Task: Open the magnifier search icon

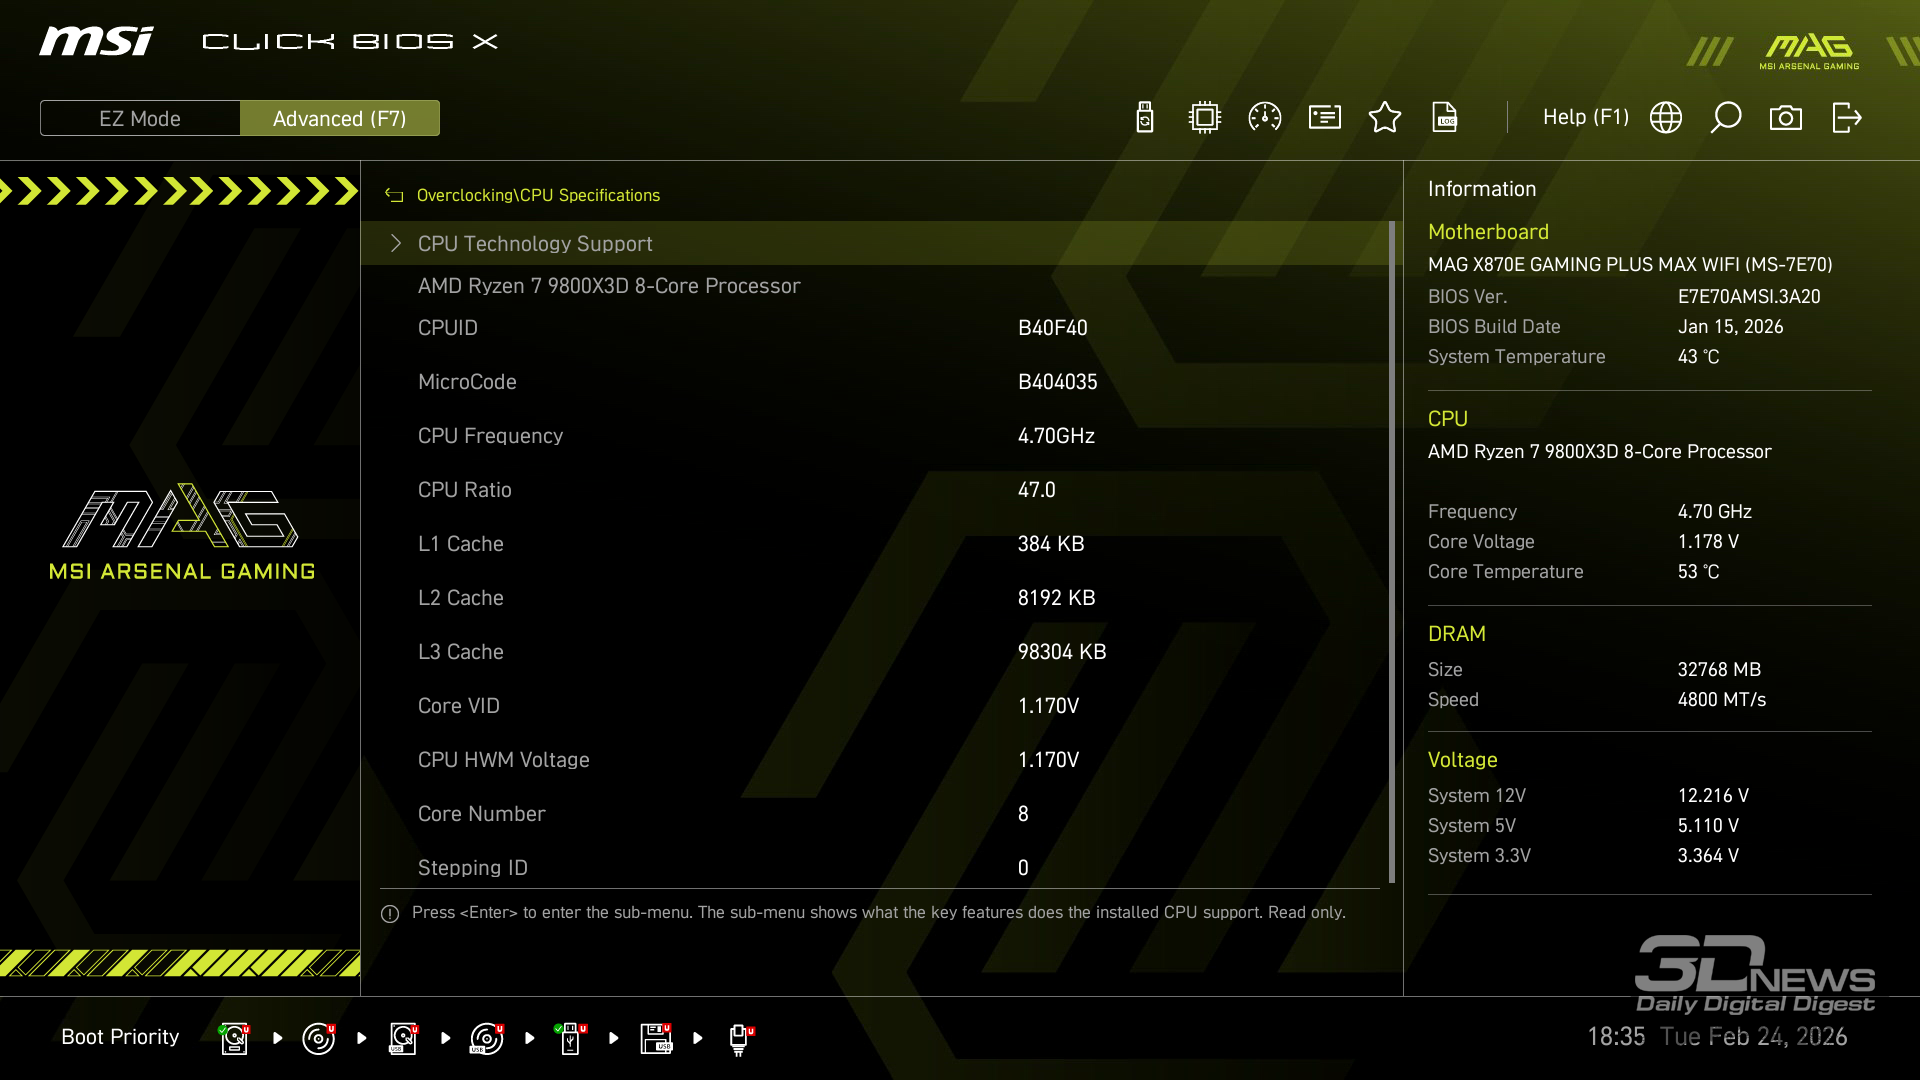Action: click(x=1726, y=118)
